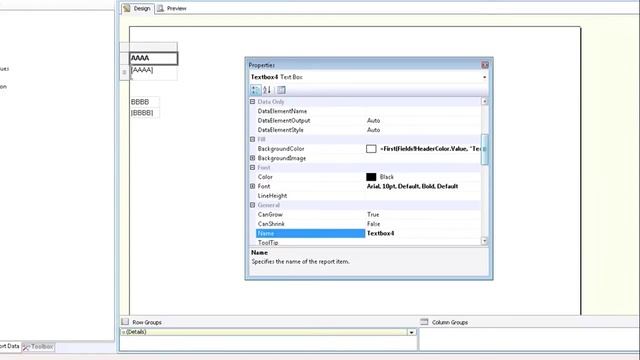Click the black Color swatch

pos(371,177)
